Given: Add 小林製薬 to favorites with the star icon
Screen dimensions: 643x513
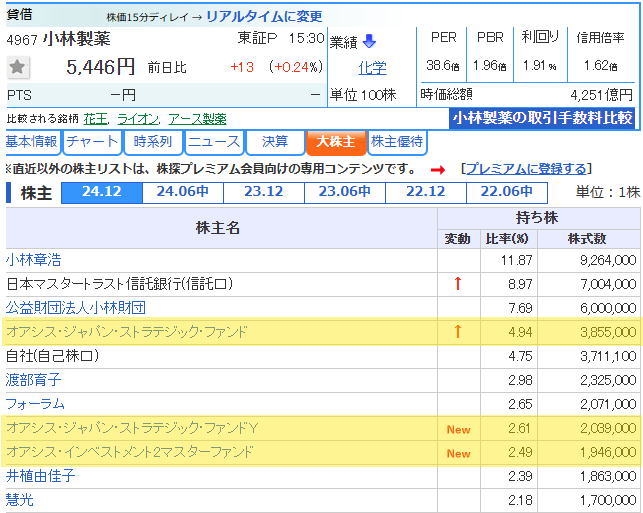Looking at the screenshot, I should 18,67.
